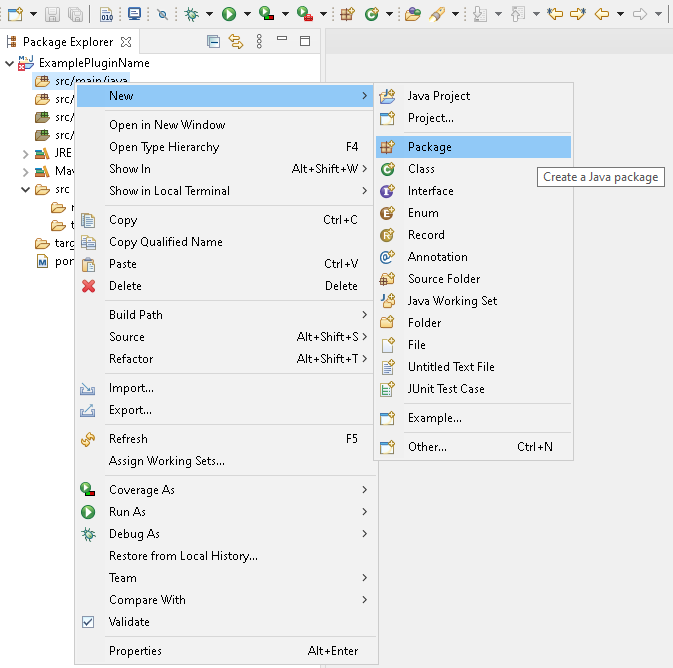Click the Previous Annotation toolbar icon
Viewport: 673px width, 668px height.
518,14
